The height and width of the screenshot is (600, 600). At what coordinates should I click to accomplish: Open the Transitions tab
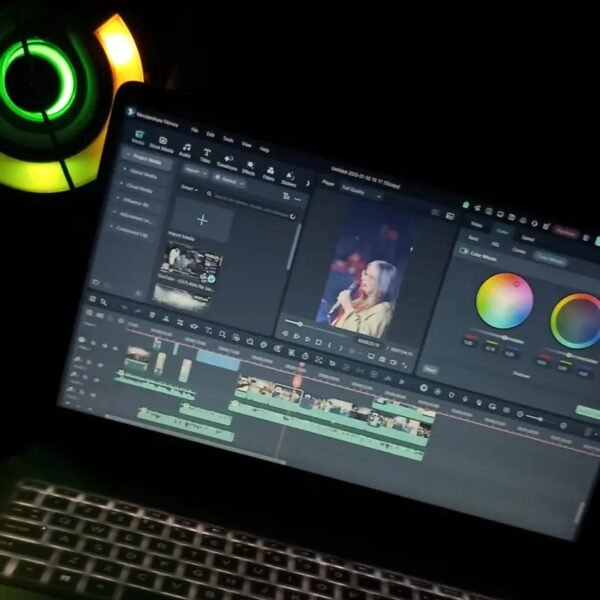227,161
